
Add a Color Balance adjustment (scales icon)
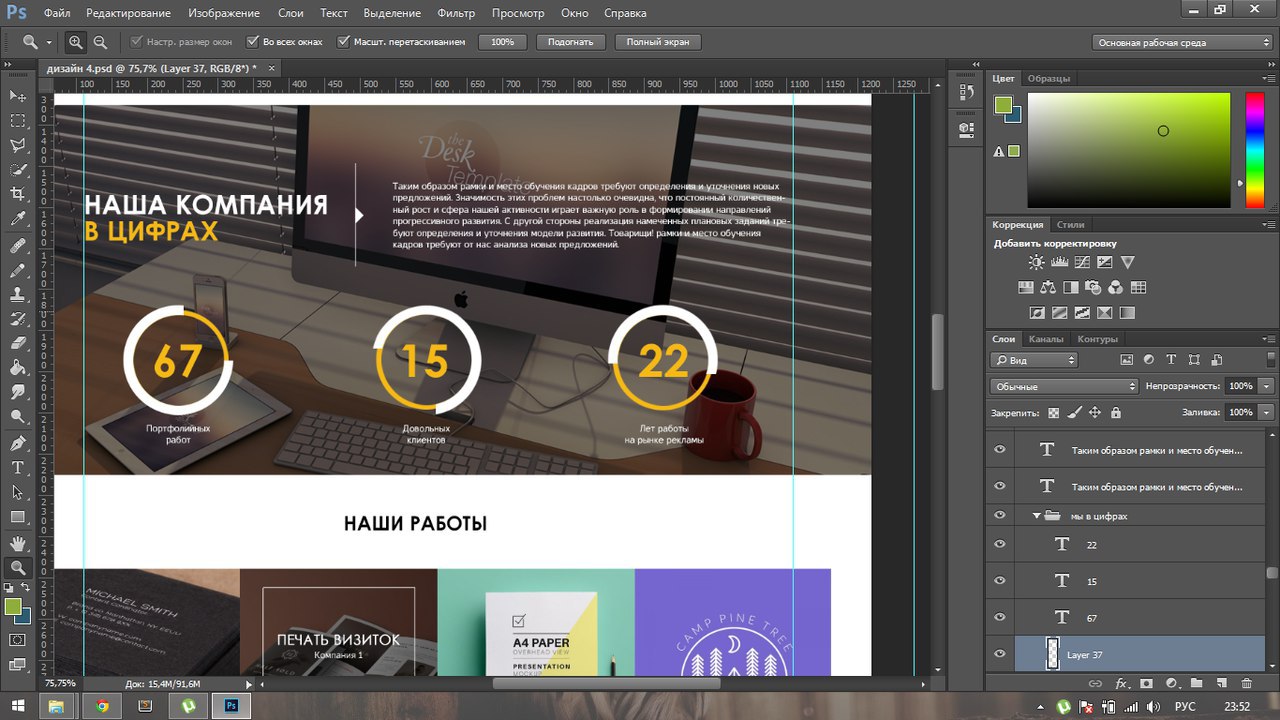(1048, 288)
